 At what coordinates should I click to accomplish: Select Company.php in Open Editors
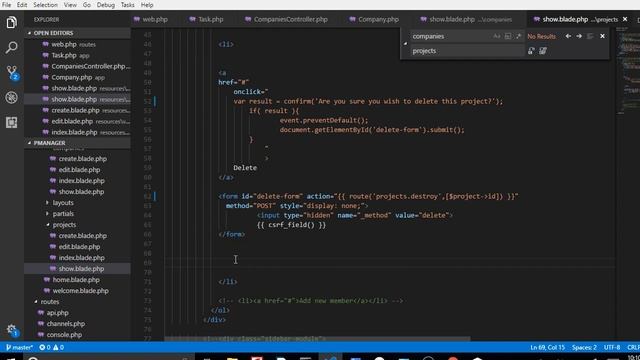(x=78, y=78)
